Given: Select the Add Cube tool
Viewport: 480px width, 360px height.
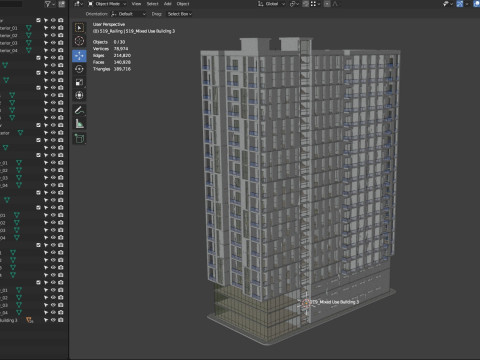Looking at the screenshot, I should pyautogui.click(x=79, y=138).
